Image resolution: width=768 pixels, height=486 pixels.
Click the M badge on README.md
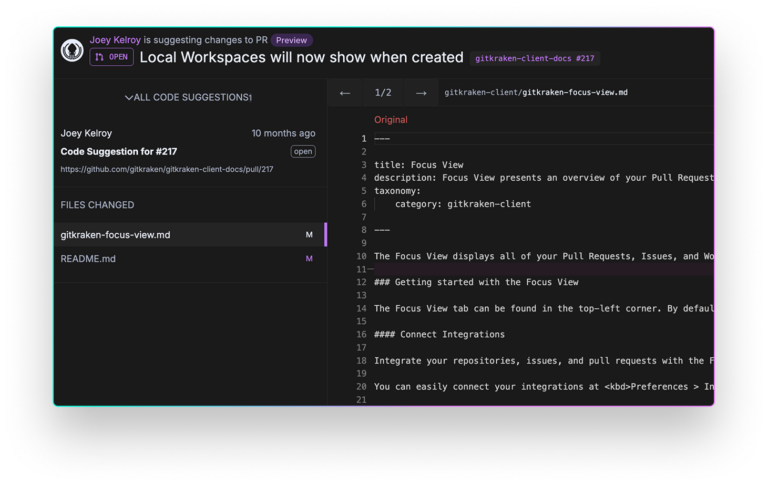click(x=309, y=259)
